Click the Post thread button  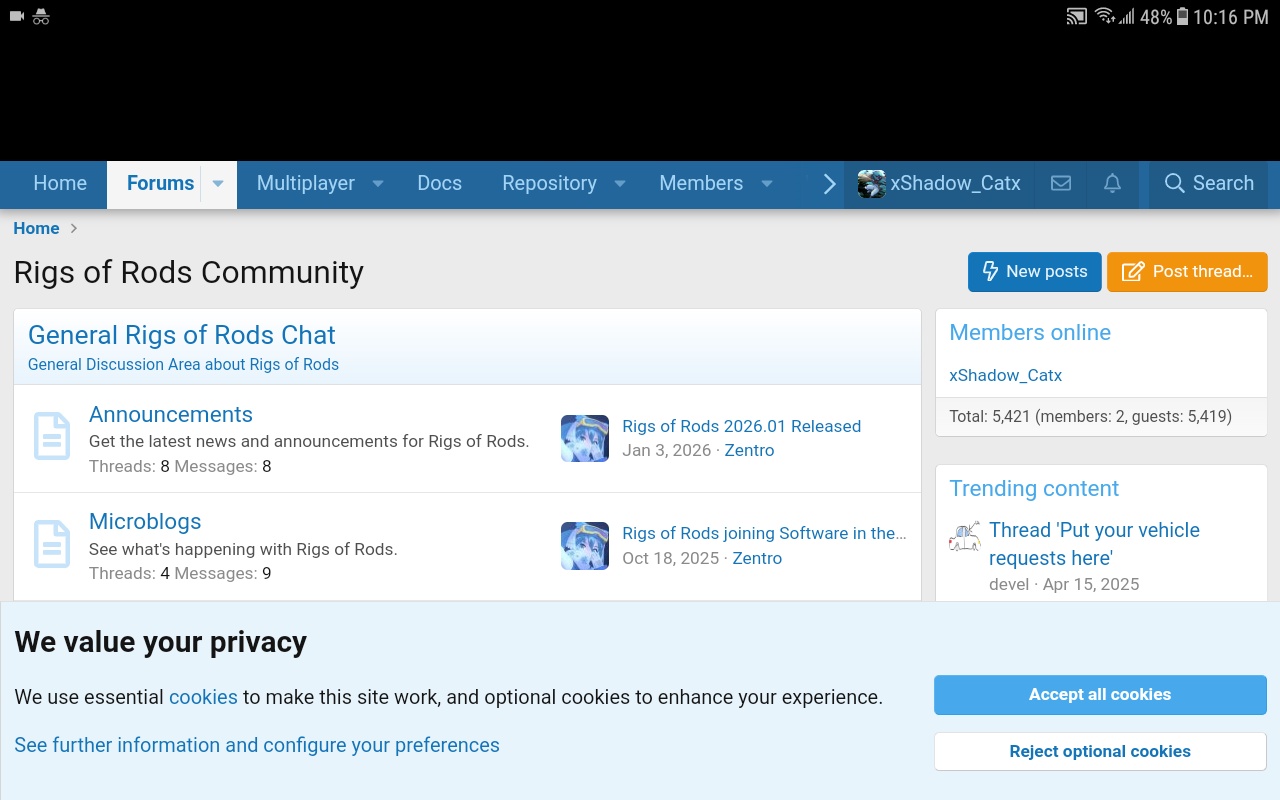(x=1187, y=271)
